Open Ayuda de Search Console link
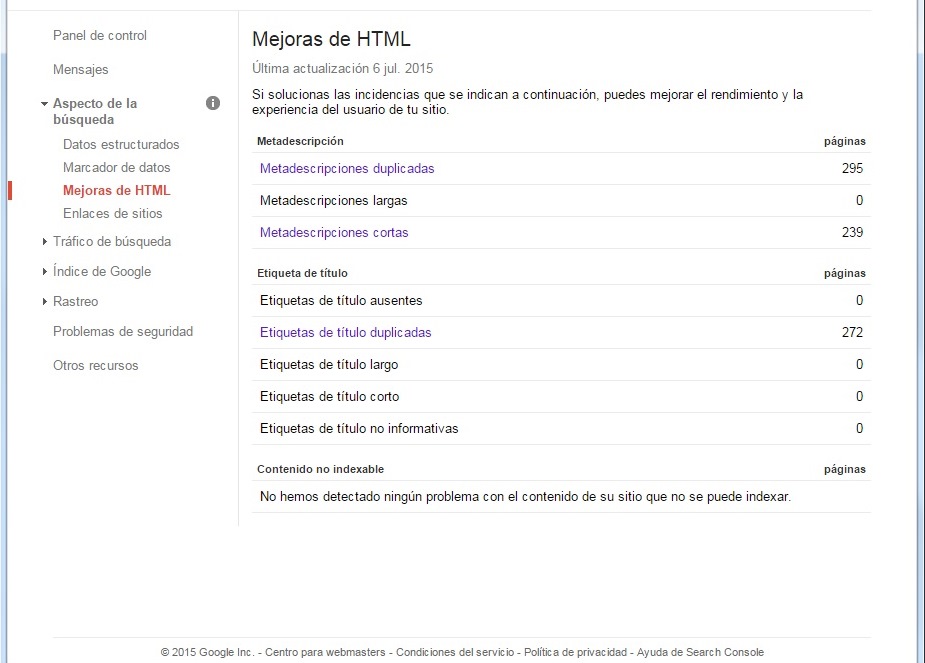 [x=700, y=652]
